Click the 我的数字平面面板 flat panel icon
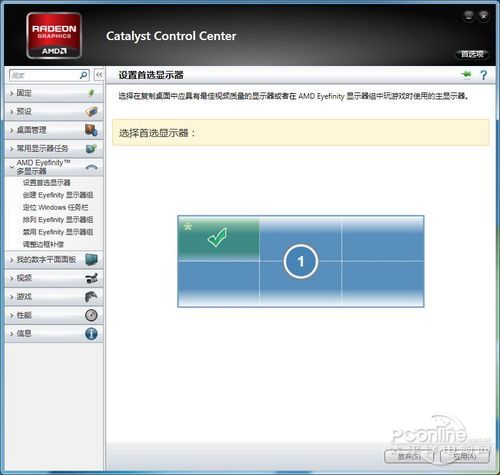The image size is (500, 475). pyautogui.click(x=91, y=259)
